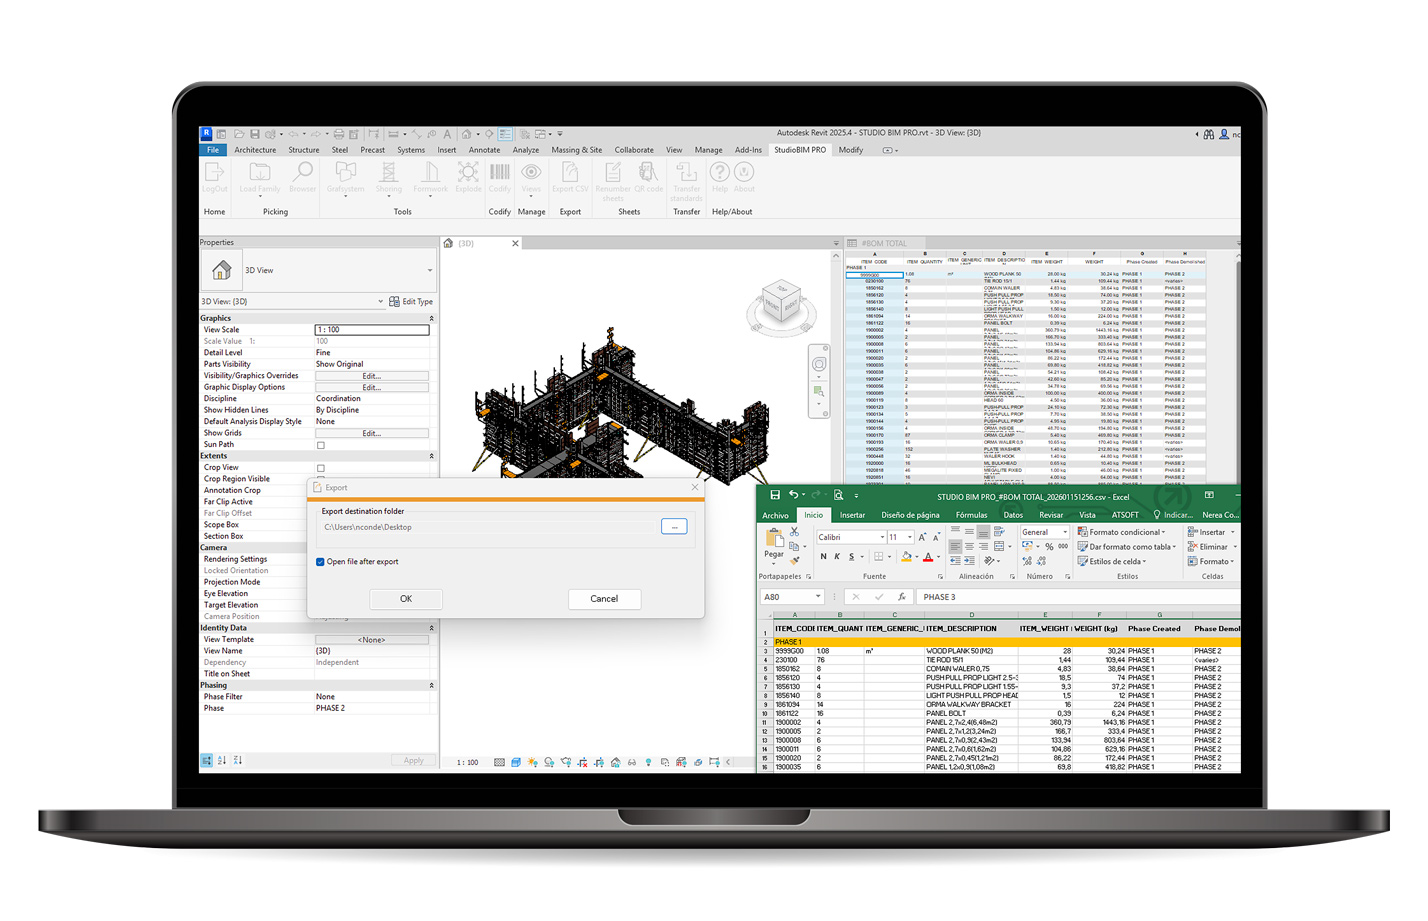Open the Add-Ins ribbon tab
1428x921 pixels.
click(x=748, y=150)
